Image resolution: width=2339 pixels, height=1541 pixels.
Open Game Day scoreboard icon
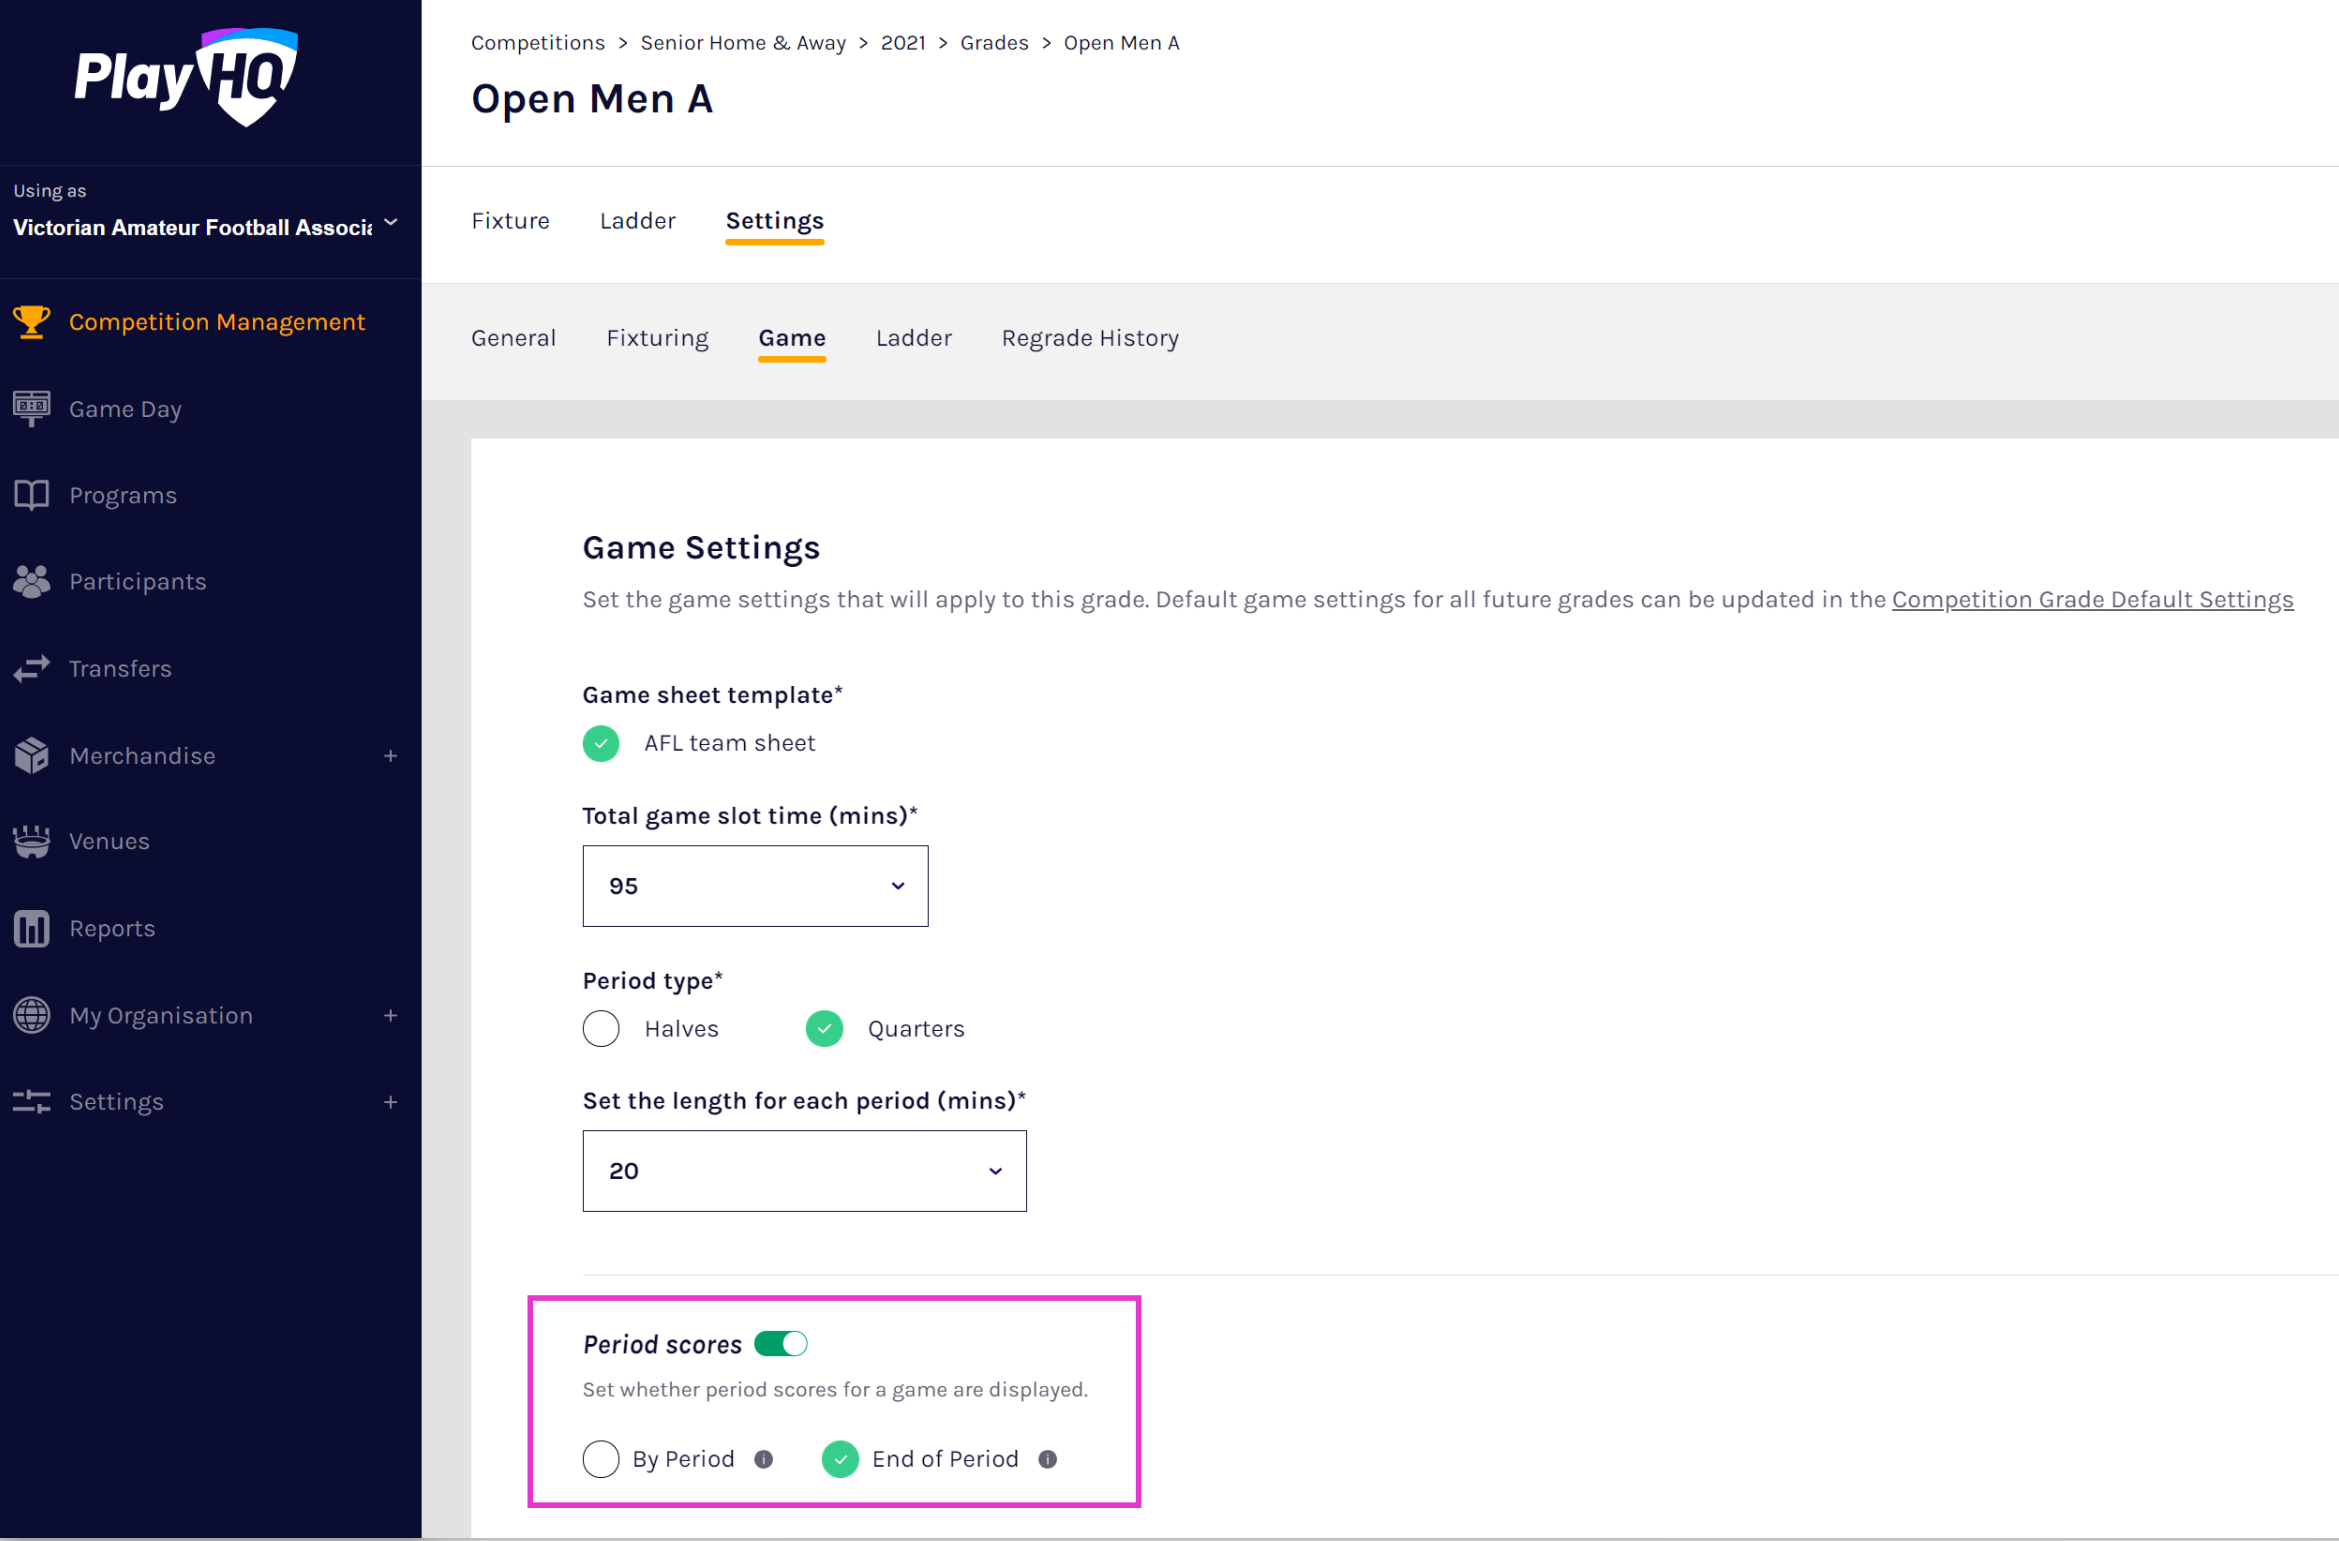31,408
